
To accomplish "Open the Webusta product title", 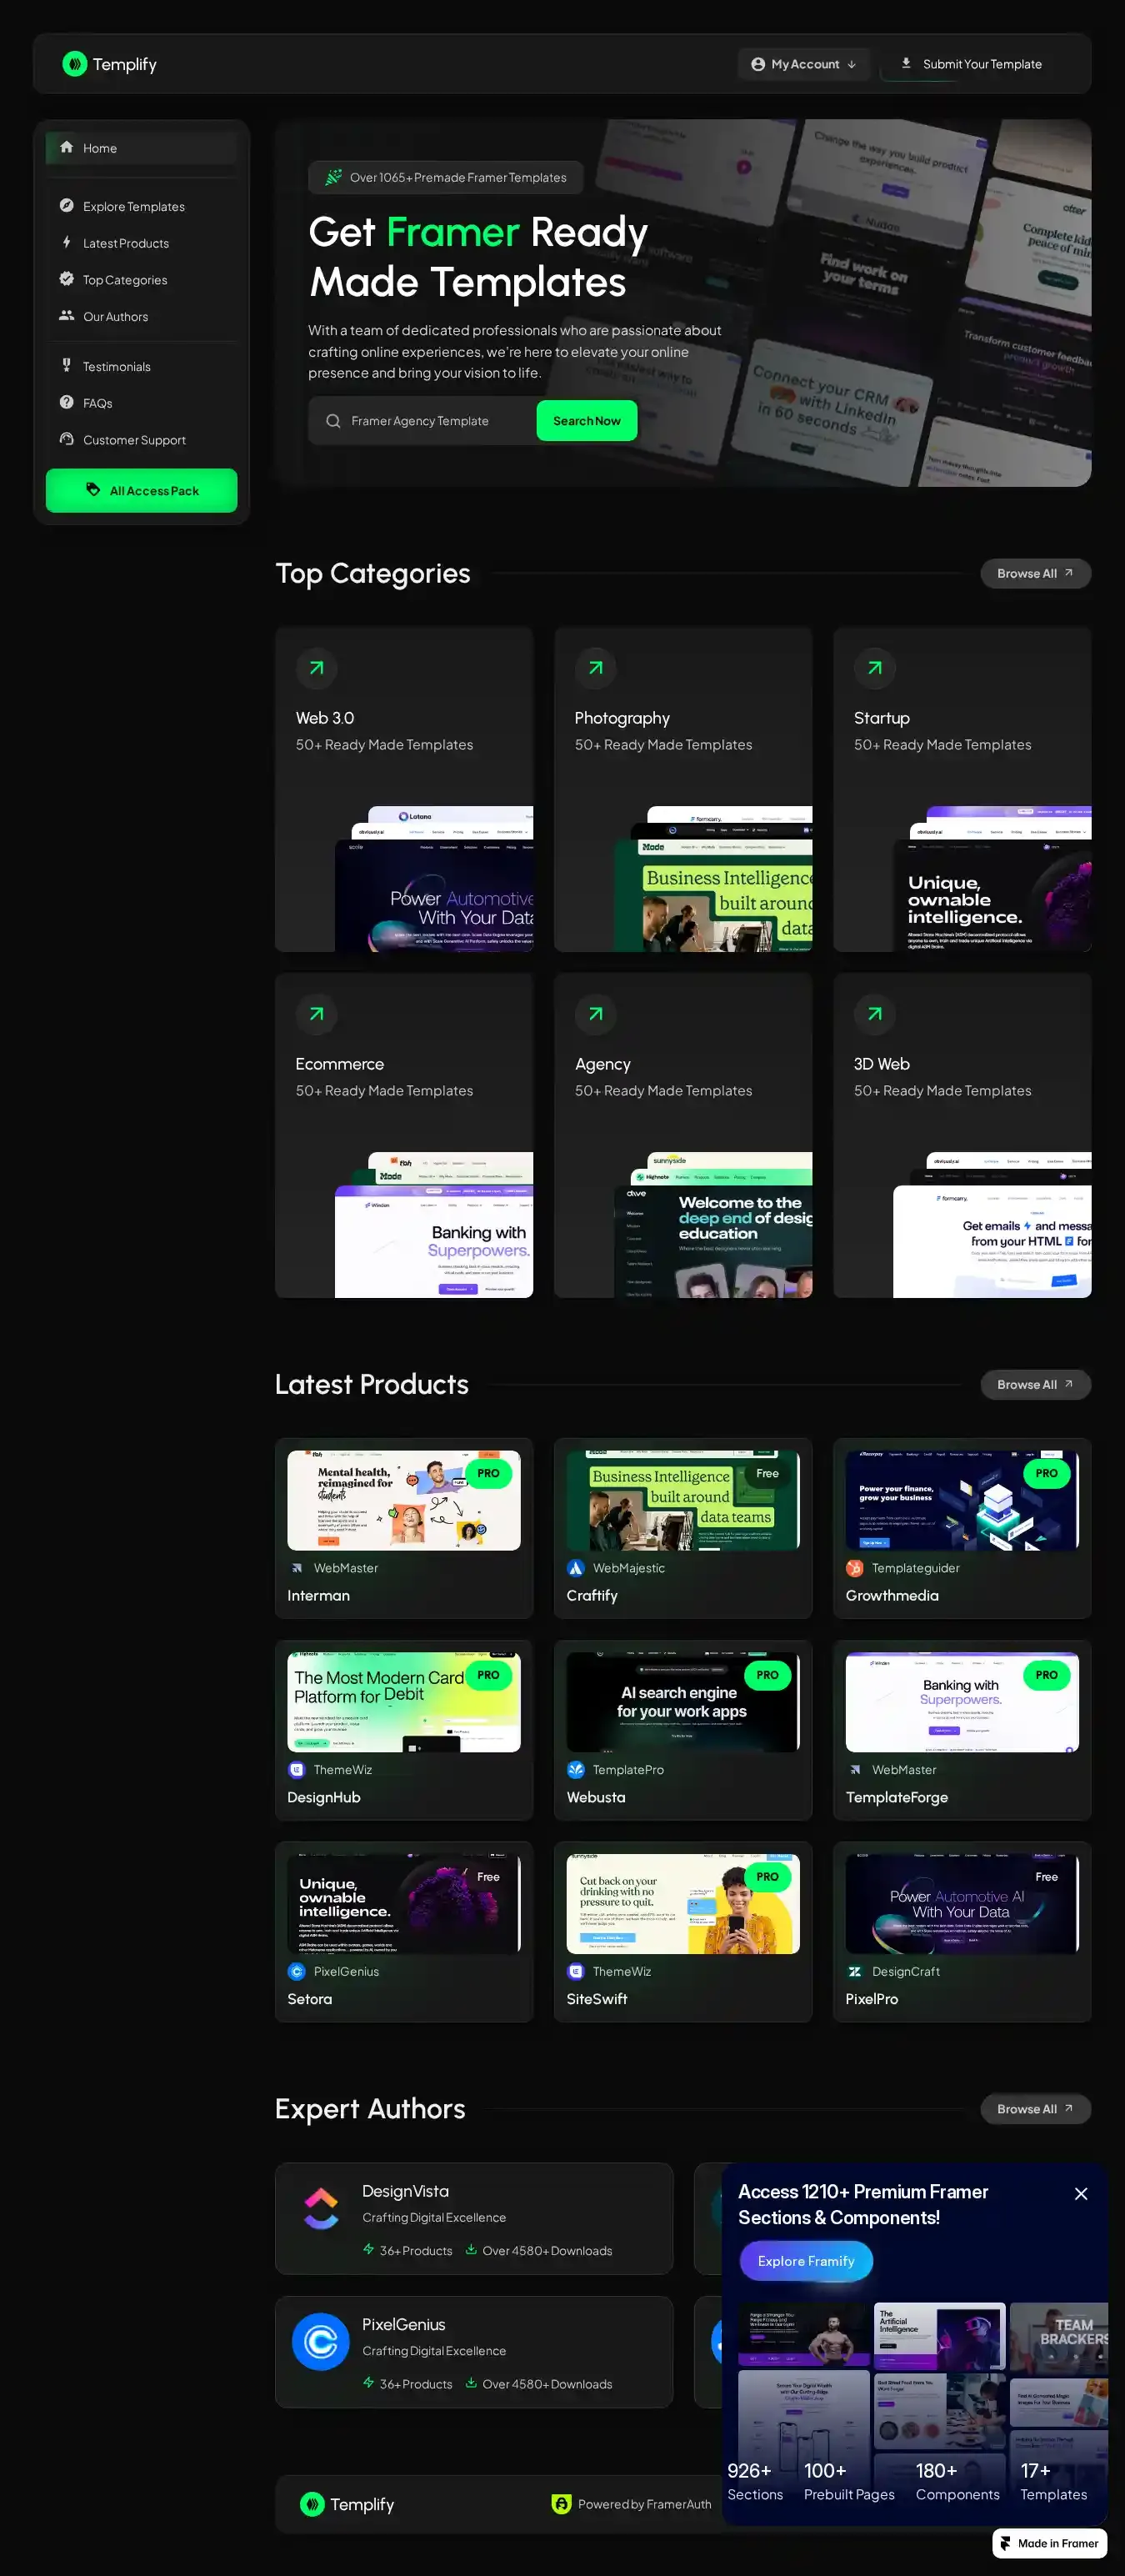I will [596, 1797].
